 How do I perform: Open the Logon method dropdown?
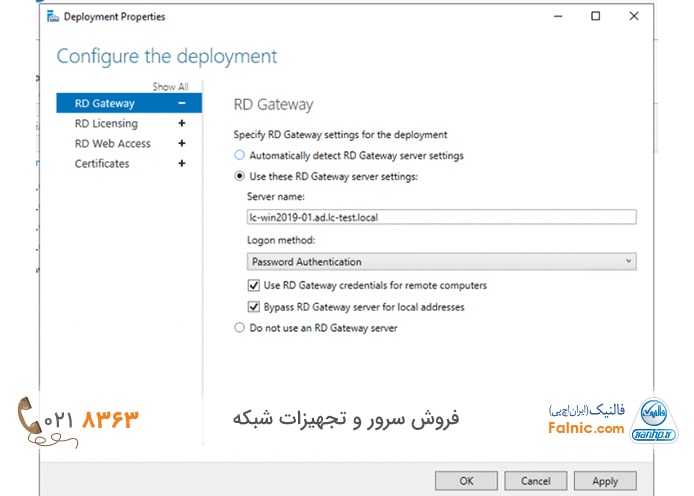coord(441,261)
